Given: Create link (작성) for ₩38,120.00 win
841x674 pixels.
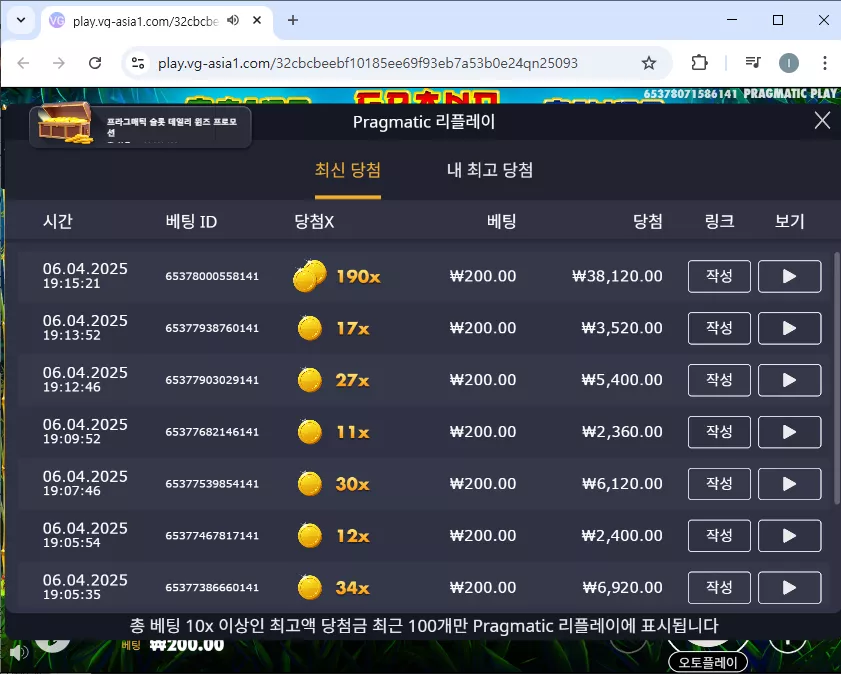Looking at the screenshot, I should point(719,276).
